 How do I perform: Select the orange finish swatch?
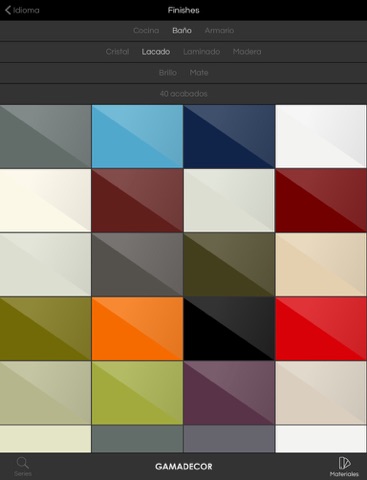coord(137,329)
